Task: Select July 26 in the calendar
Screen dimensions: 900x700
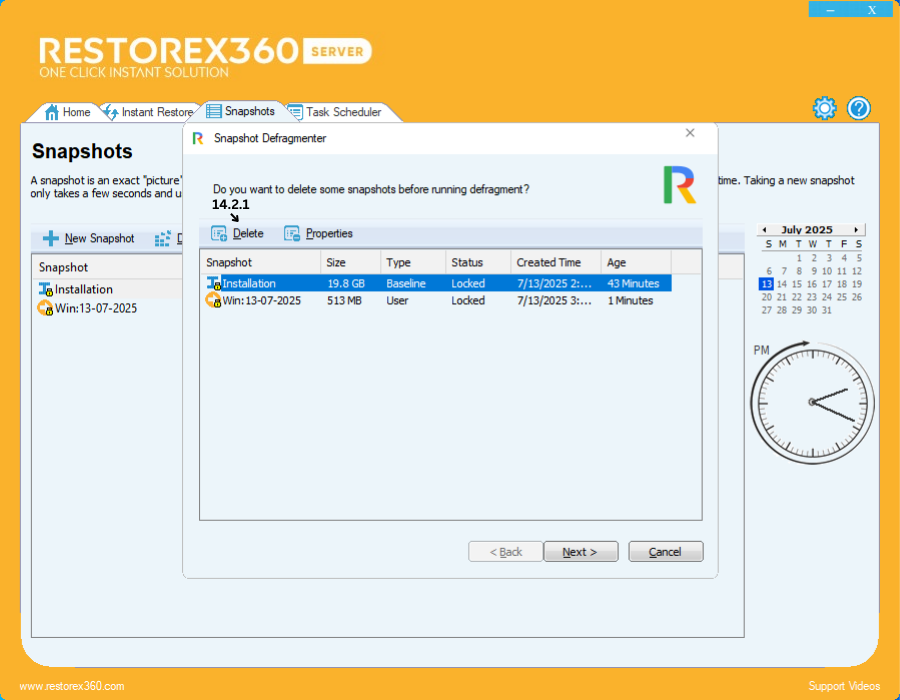Action: 856,297
